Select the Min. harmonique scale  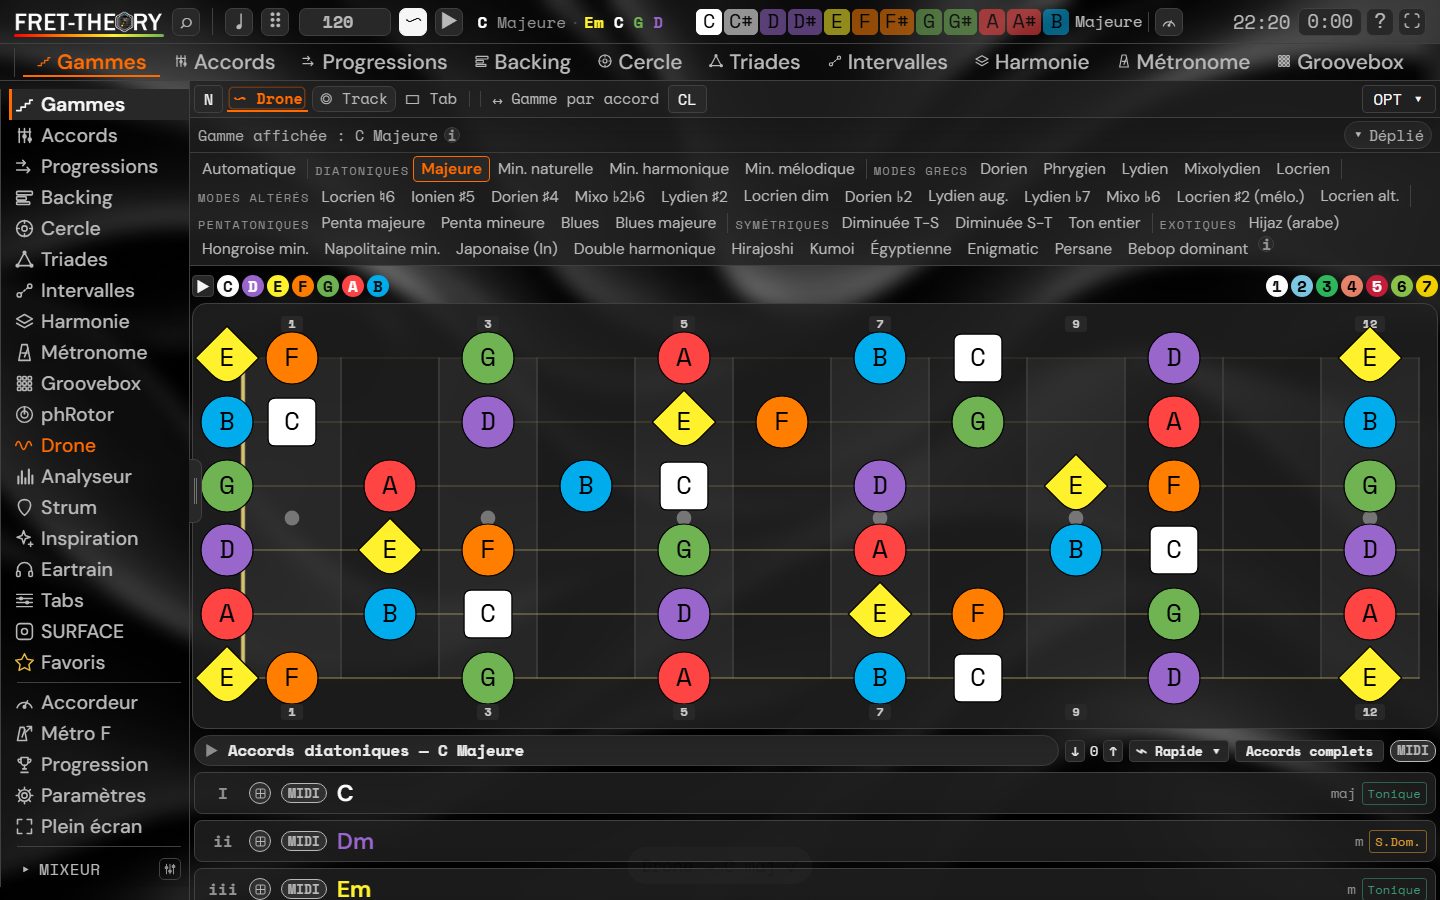pyautogui.click(x=669, y=169)
